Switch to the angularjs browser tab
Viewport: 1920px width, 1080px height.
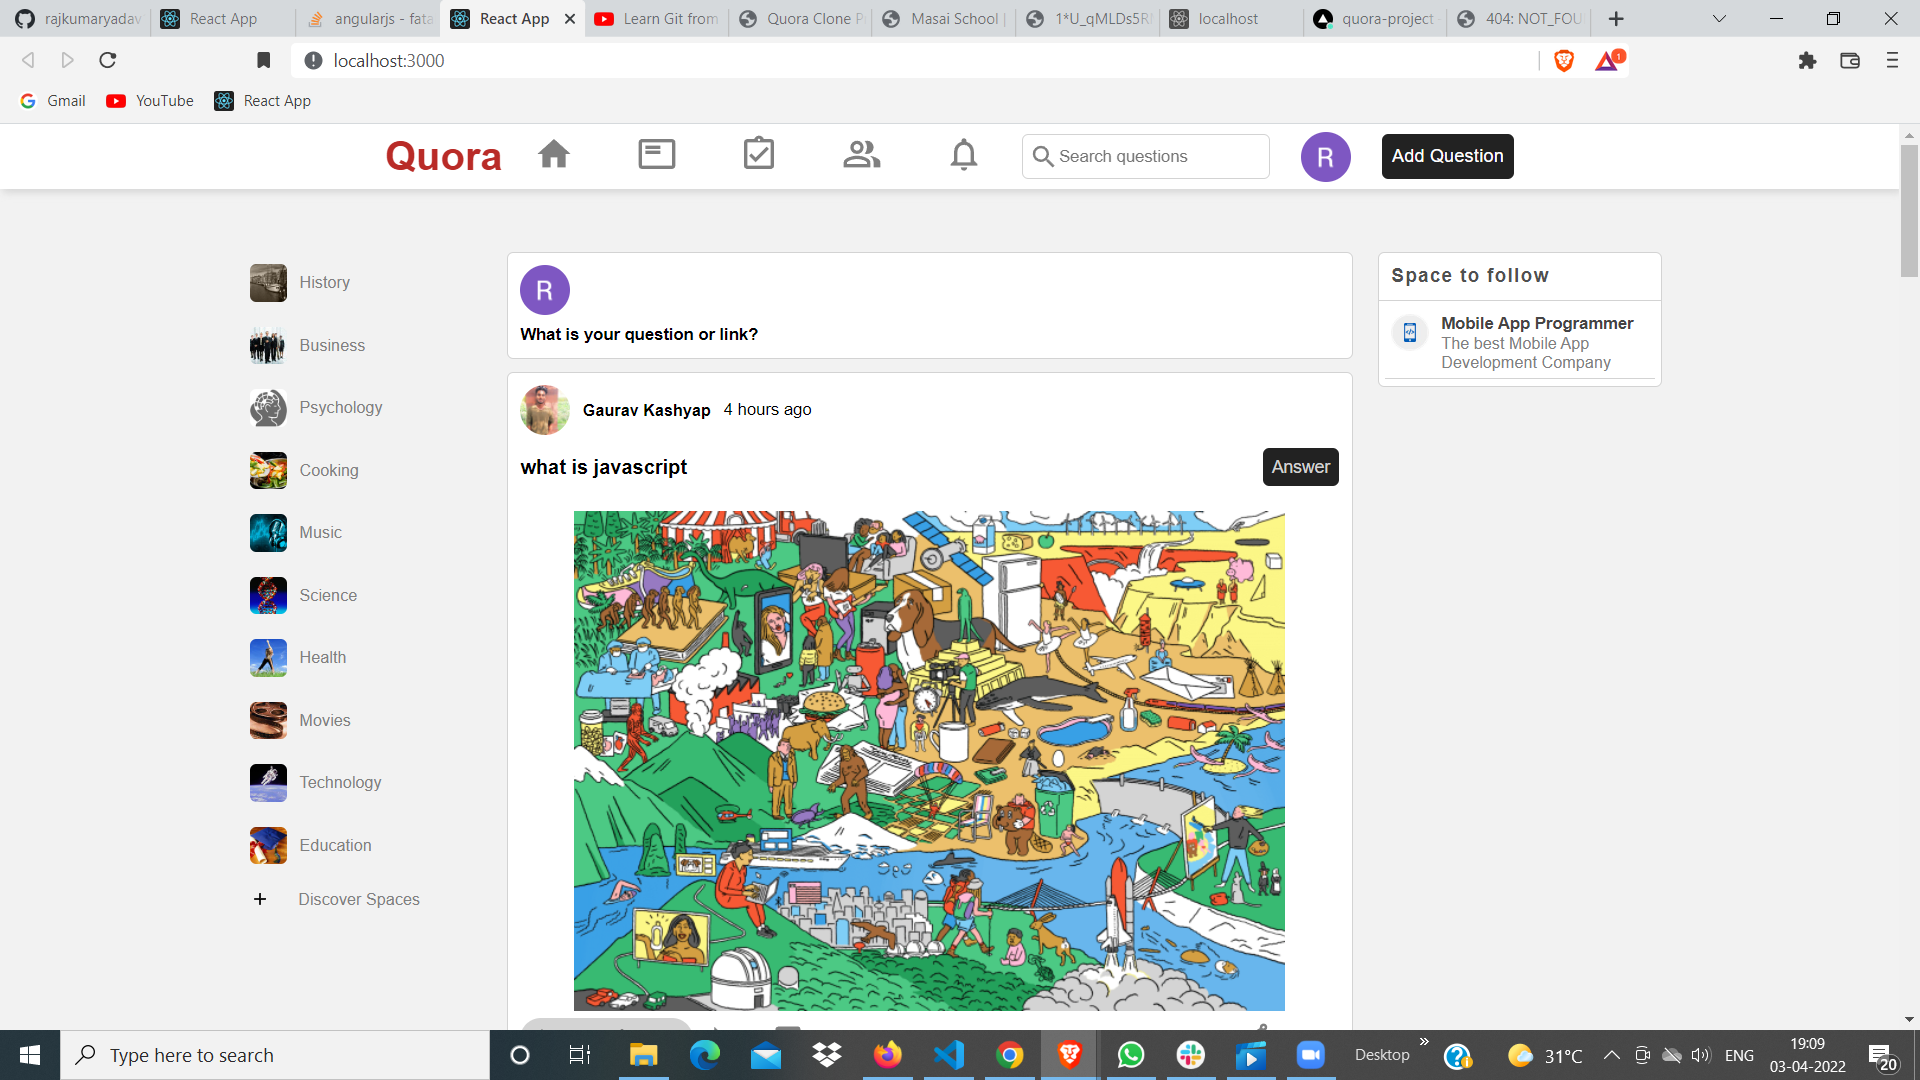(x=368, y=19)
